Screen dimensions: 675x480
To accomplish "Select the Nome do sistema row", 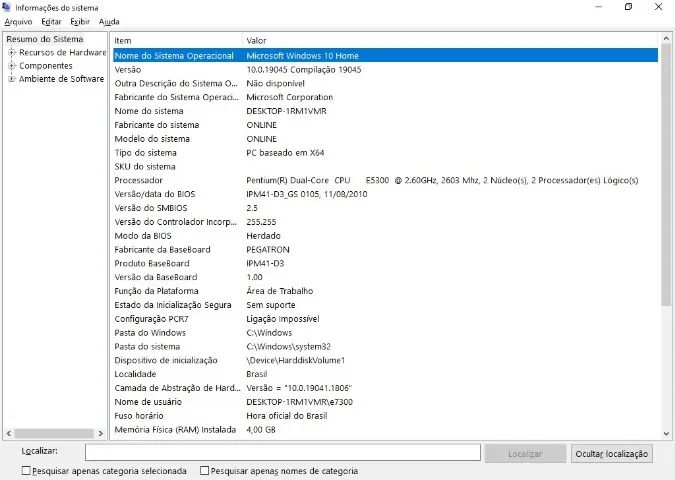I will (385, 111).
